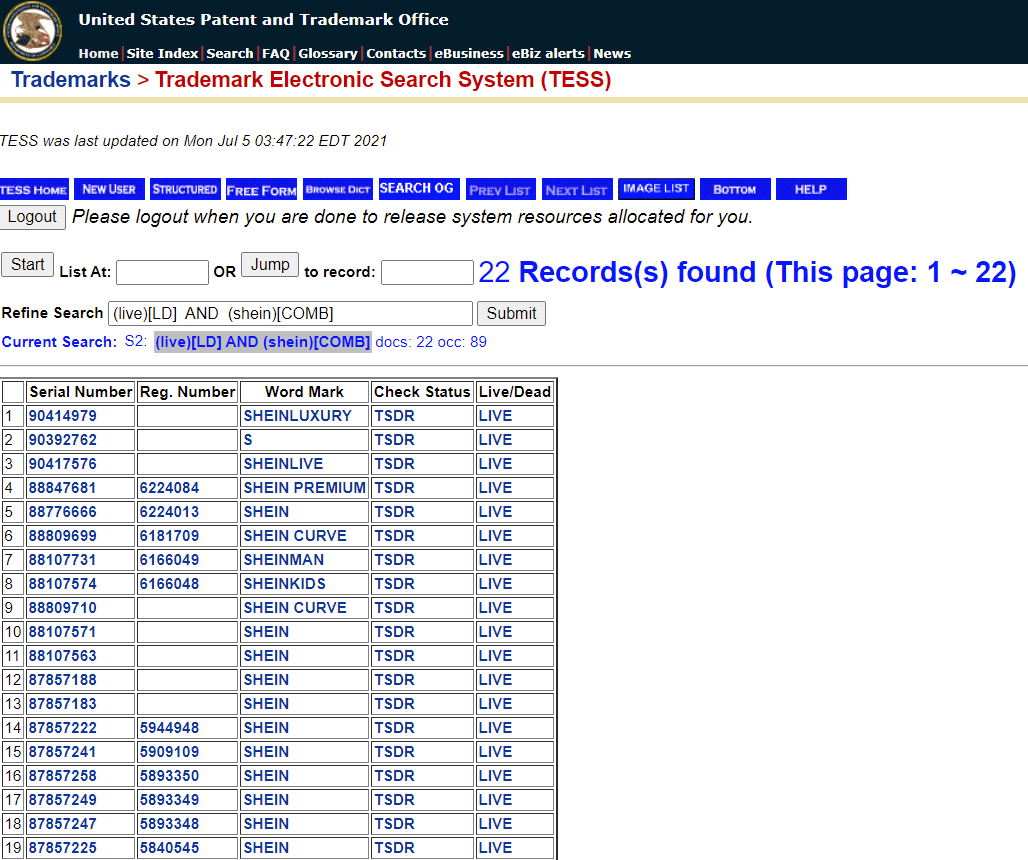This screenshot has height=860, width=1028.
Task: Open serial number 88107563
Action: tap(62, 655)
